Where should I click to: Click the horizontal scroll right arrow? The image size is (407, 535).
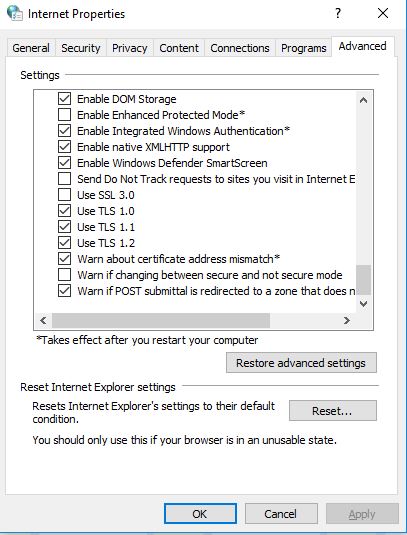pyautogui.click(x=347, y=320)
